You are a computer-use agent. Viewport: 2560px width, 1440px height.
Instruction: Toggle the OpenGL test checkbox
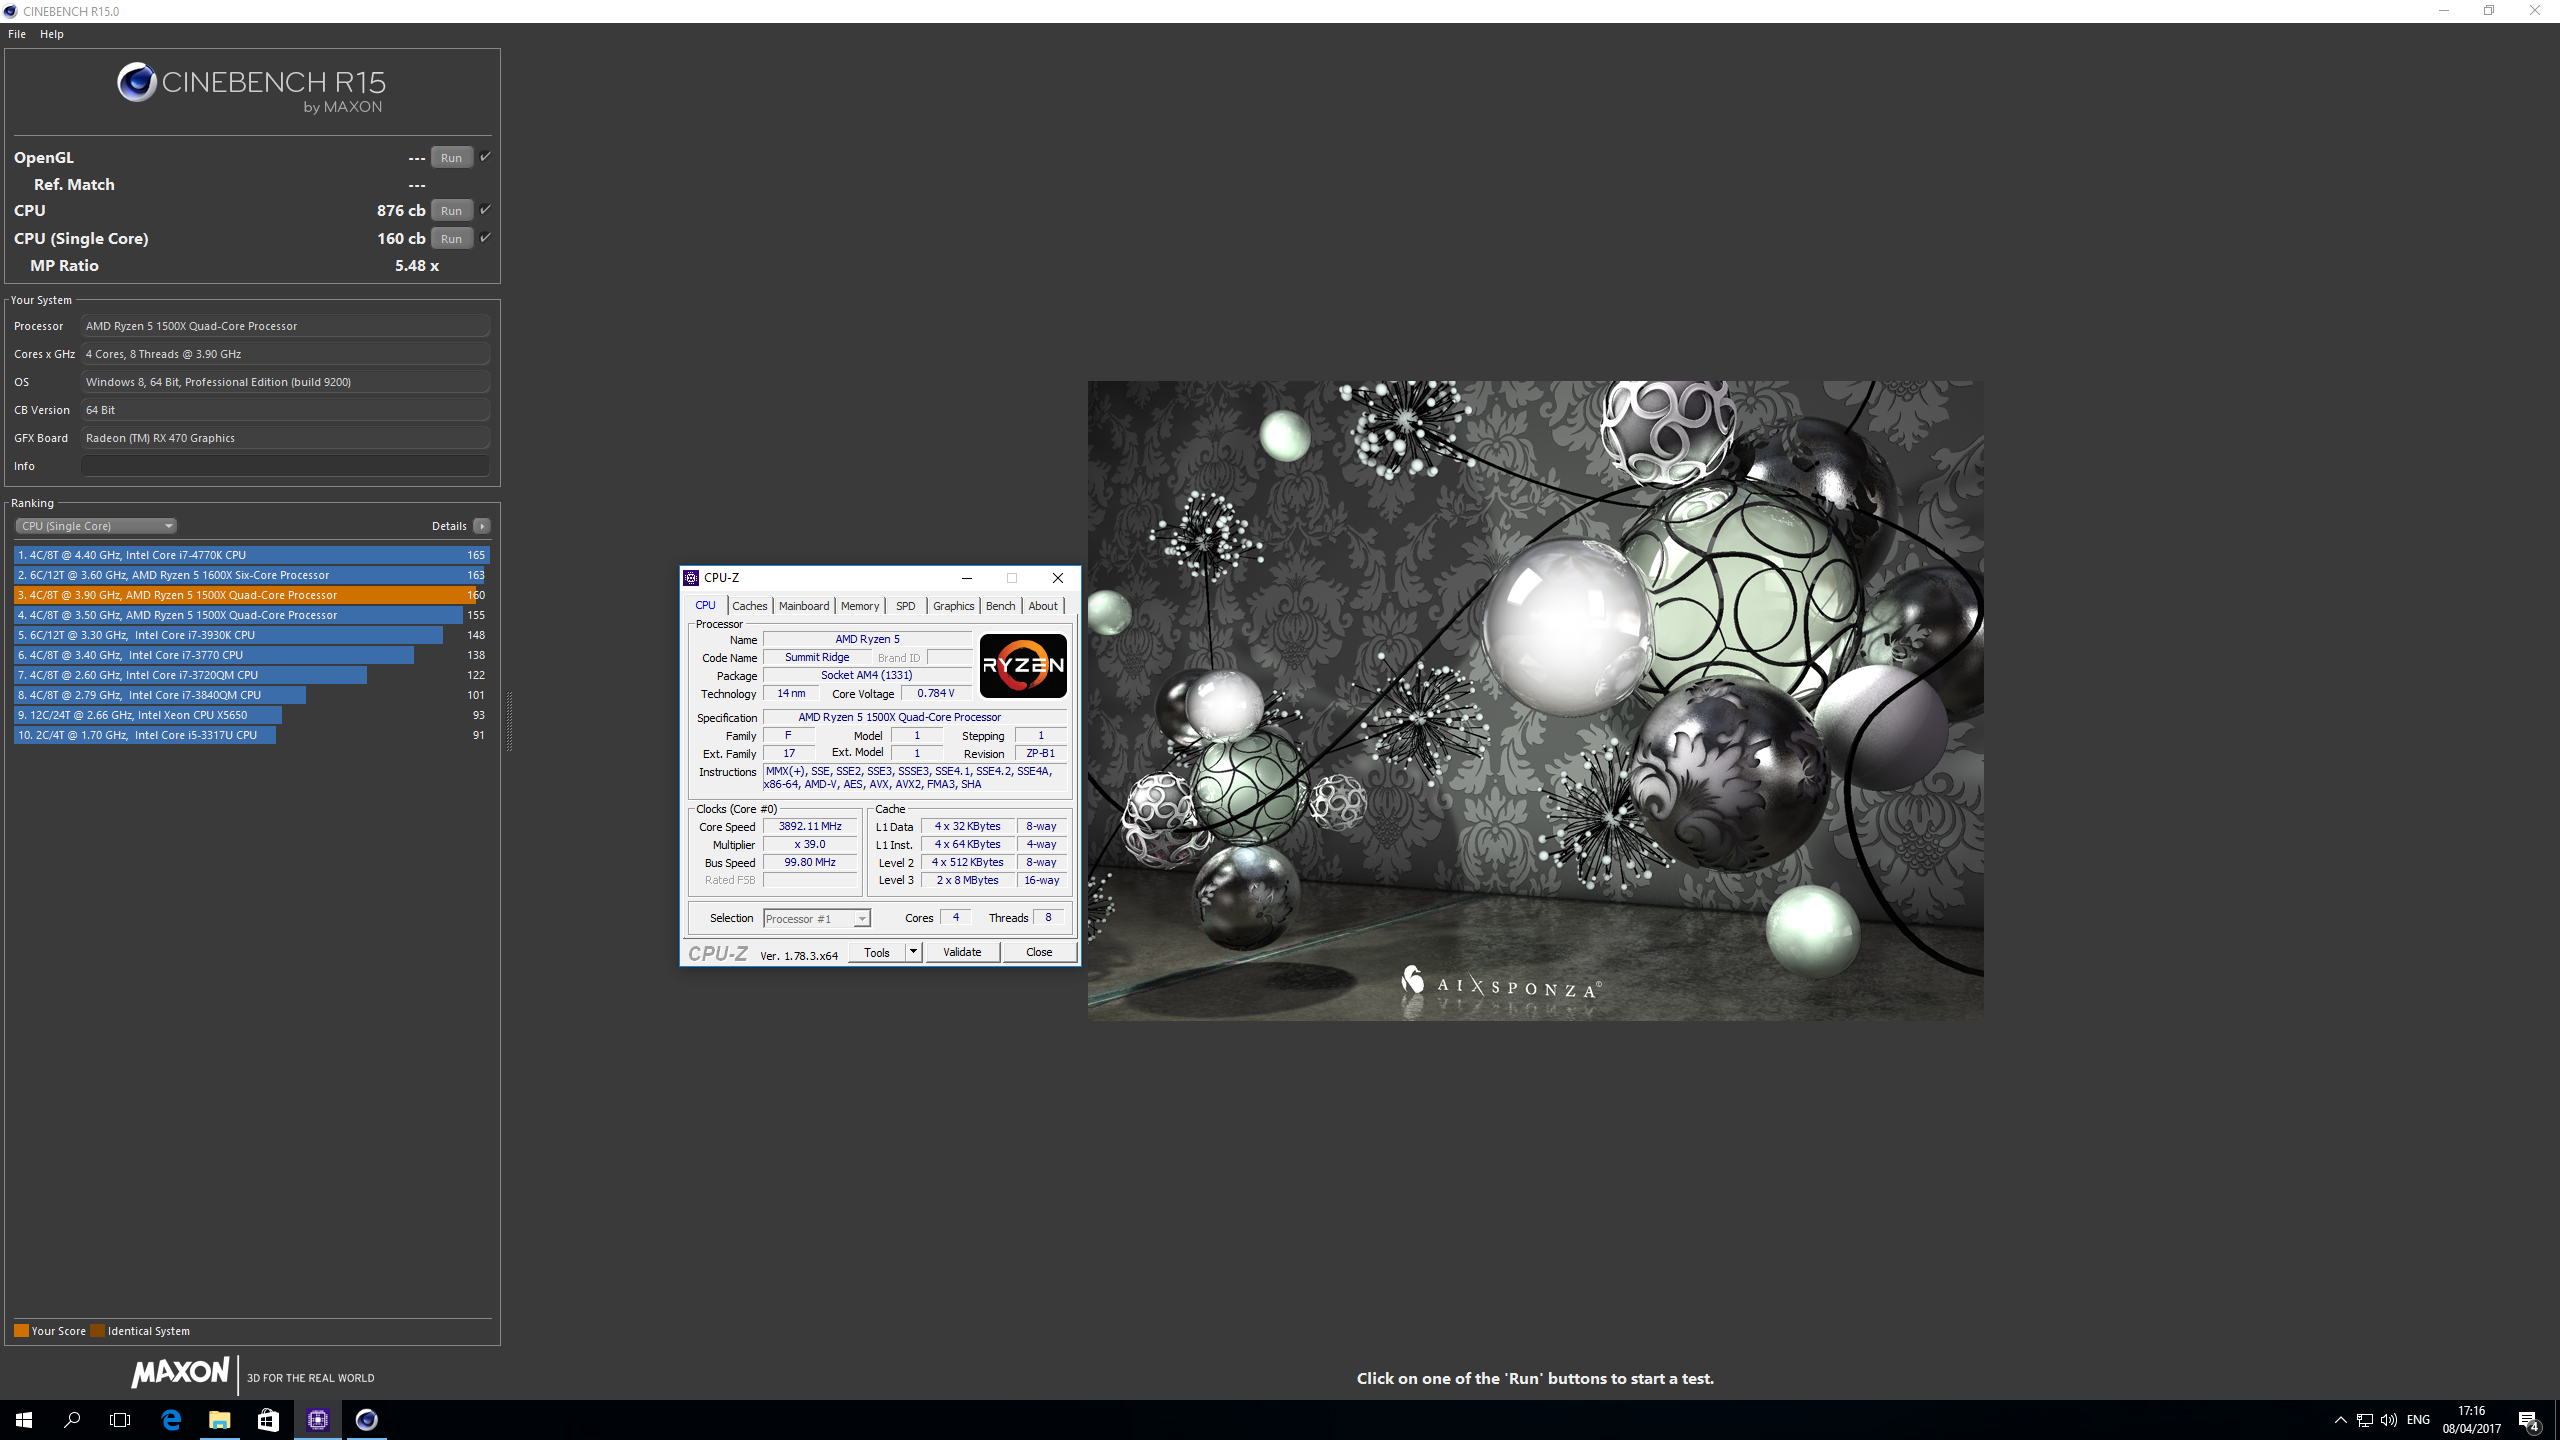pyautogui.click(x=485, y=157)
